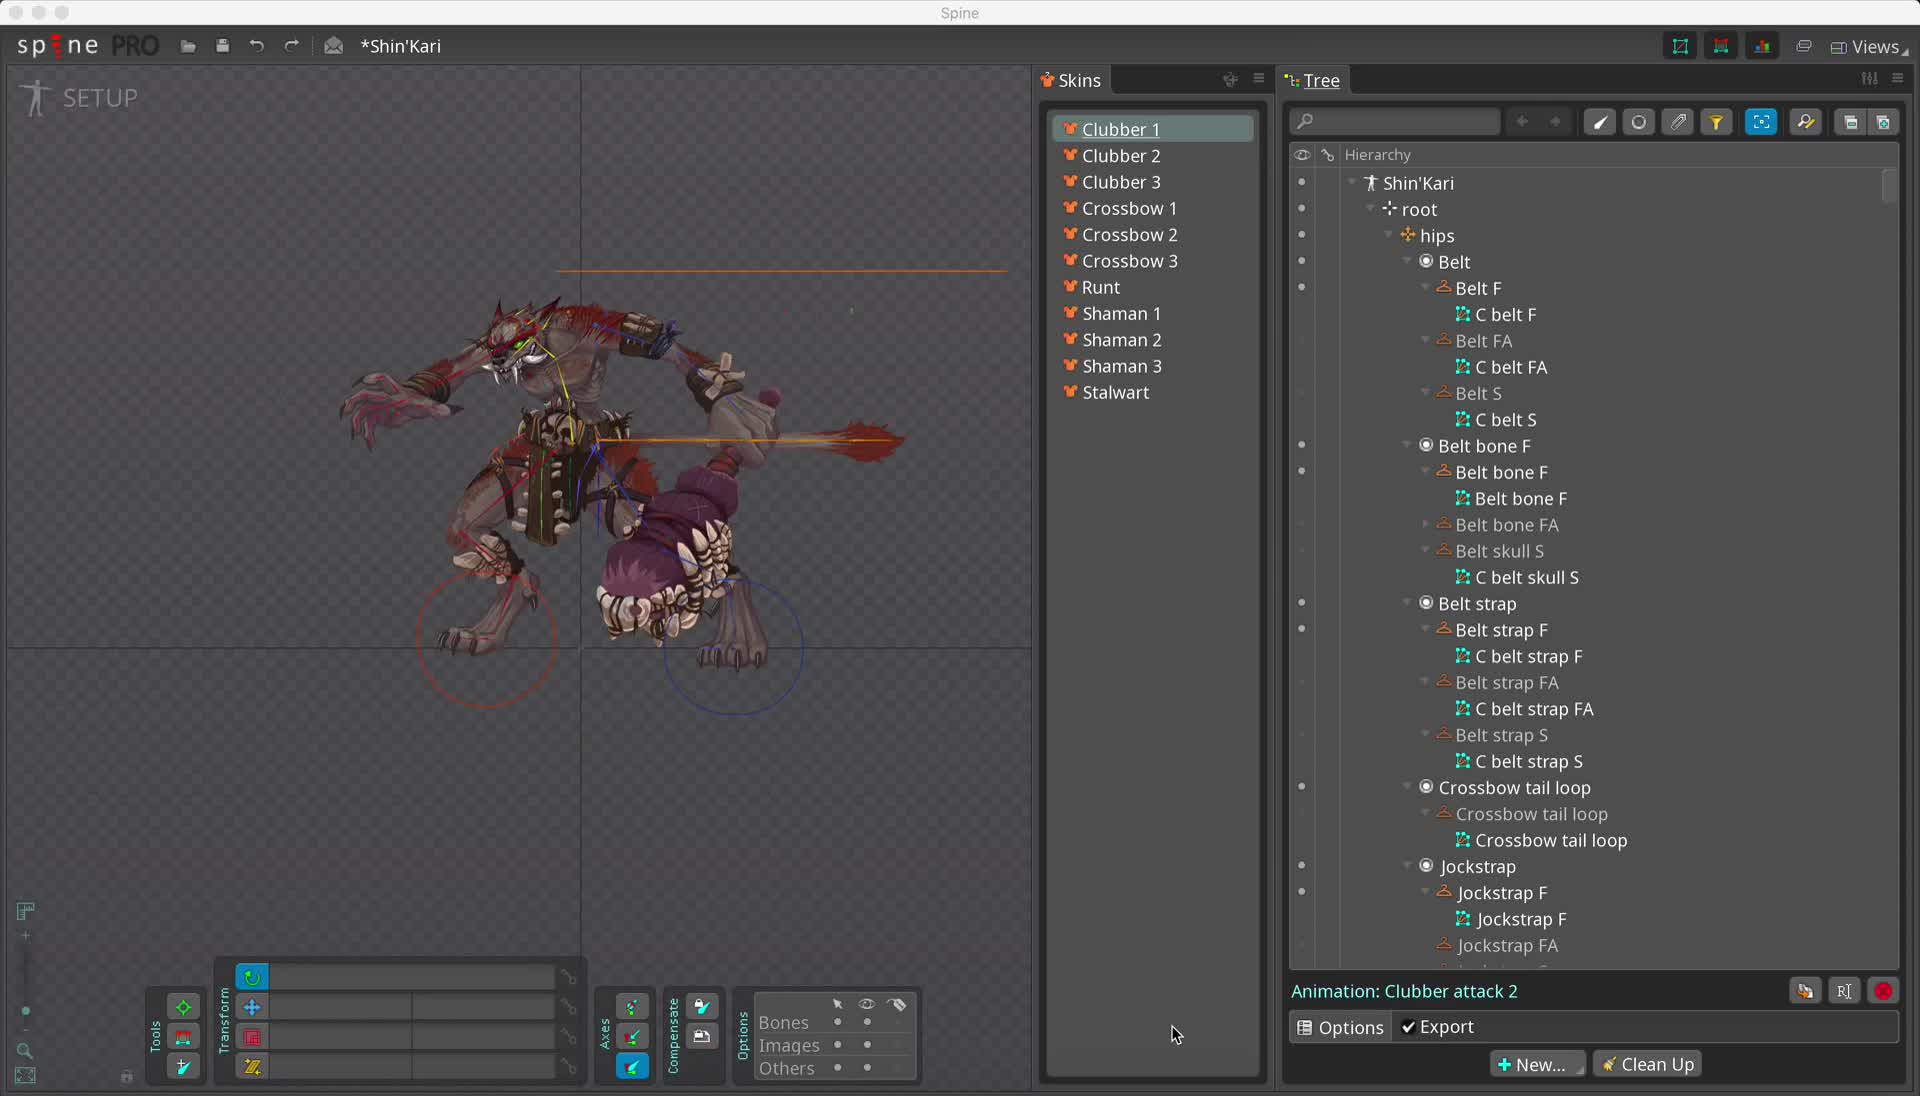Select the Rotate transform tool
The height and width of the screenshot is (1096, 1920).
[x=252, y=977]
